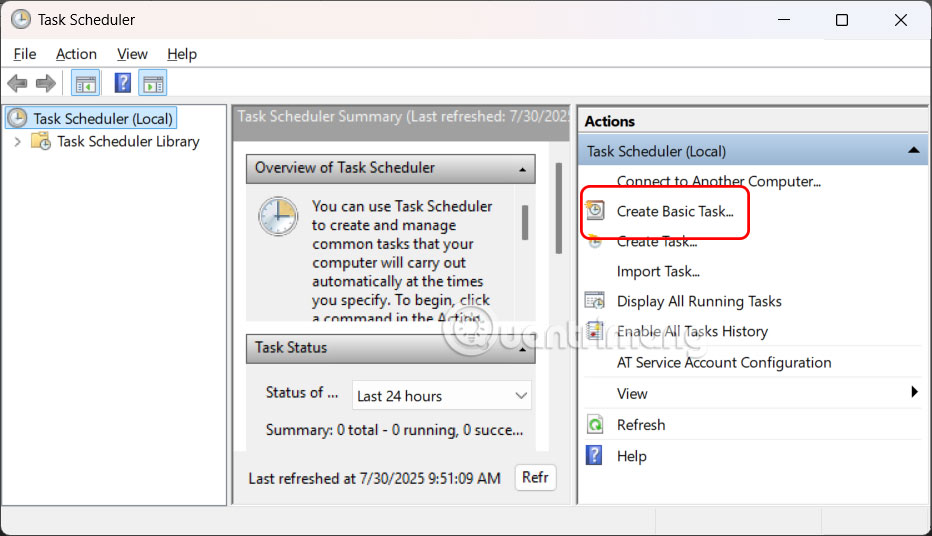The image size is (932, 536).
Task: Minimize the Task Scheduler window
Action: pyautogui.click(x=784, y=20)
